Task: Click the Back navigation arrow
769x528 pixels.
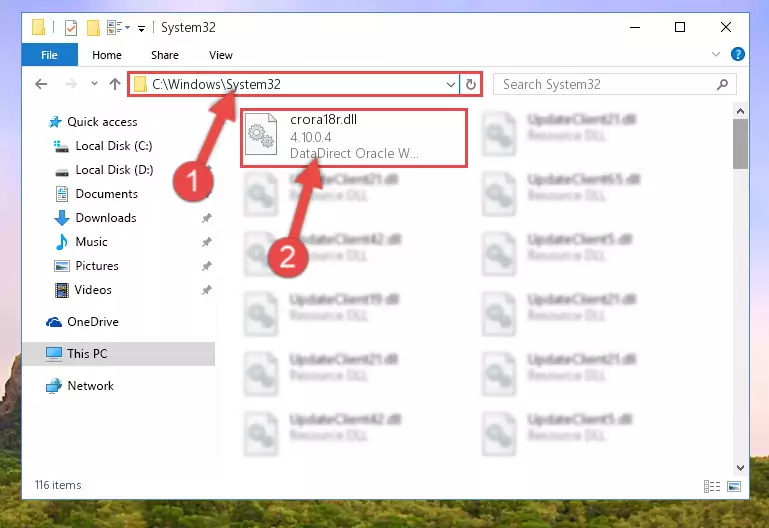Action: tap(42, 84)
